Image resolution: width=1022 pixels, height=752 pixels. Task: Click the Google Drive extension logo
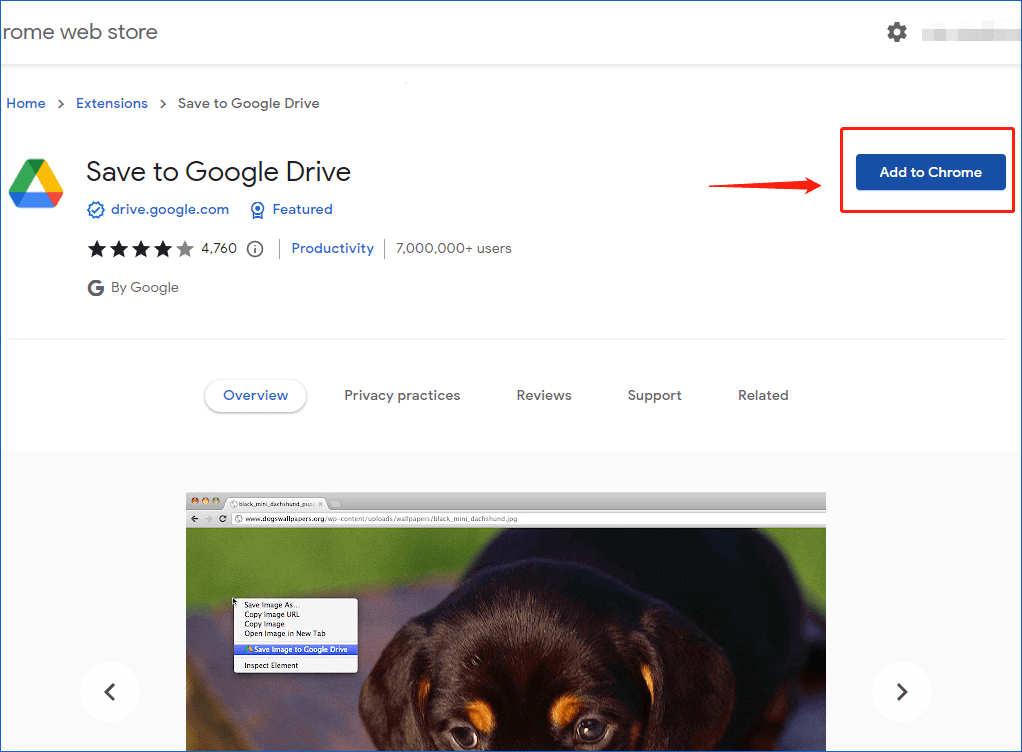tap(36, 183)
